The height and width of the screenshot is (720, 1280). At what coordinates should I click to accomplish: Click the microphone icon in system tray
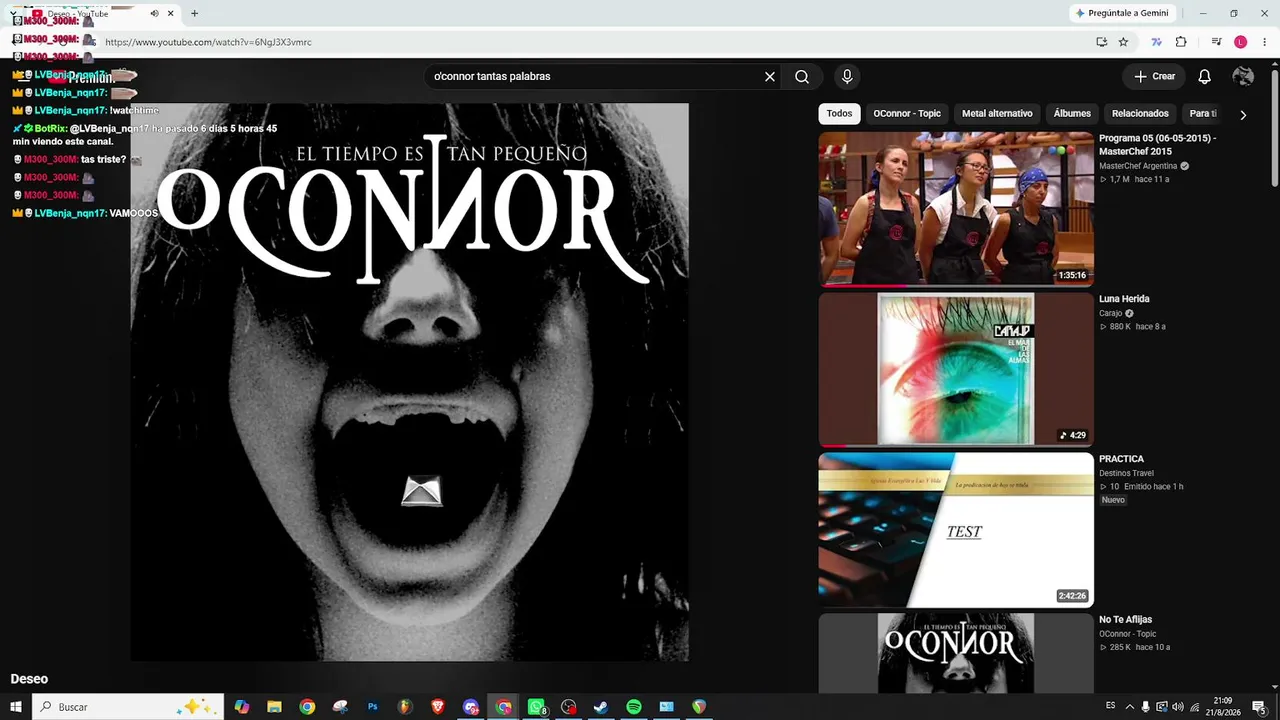click(x=1146, y=707)
